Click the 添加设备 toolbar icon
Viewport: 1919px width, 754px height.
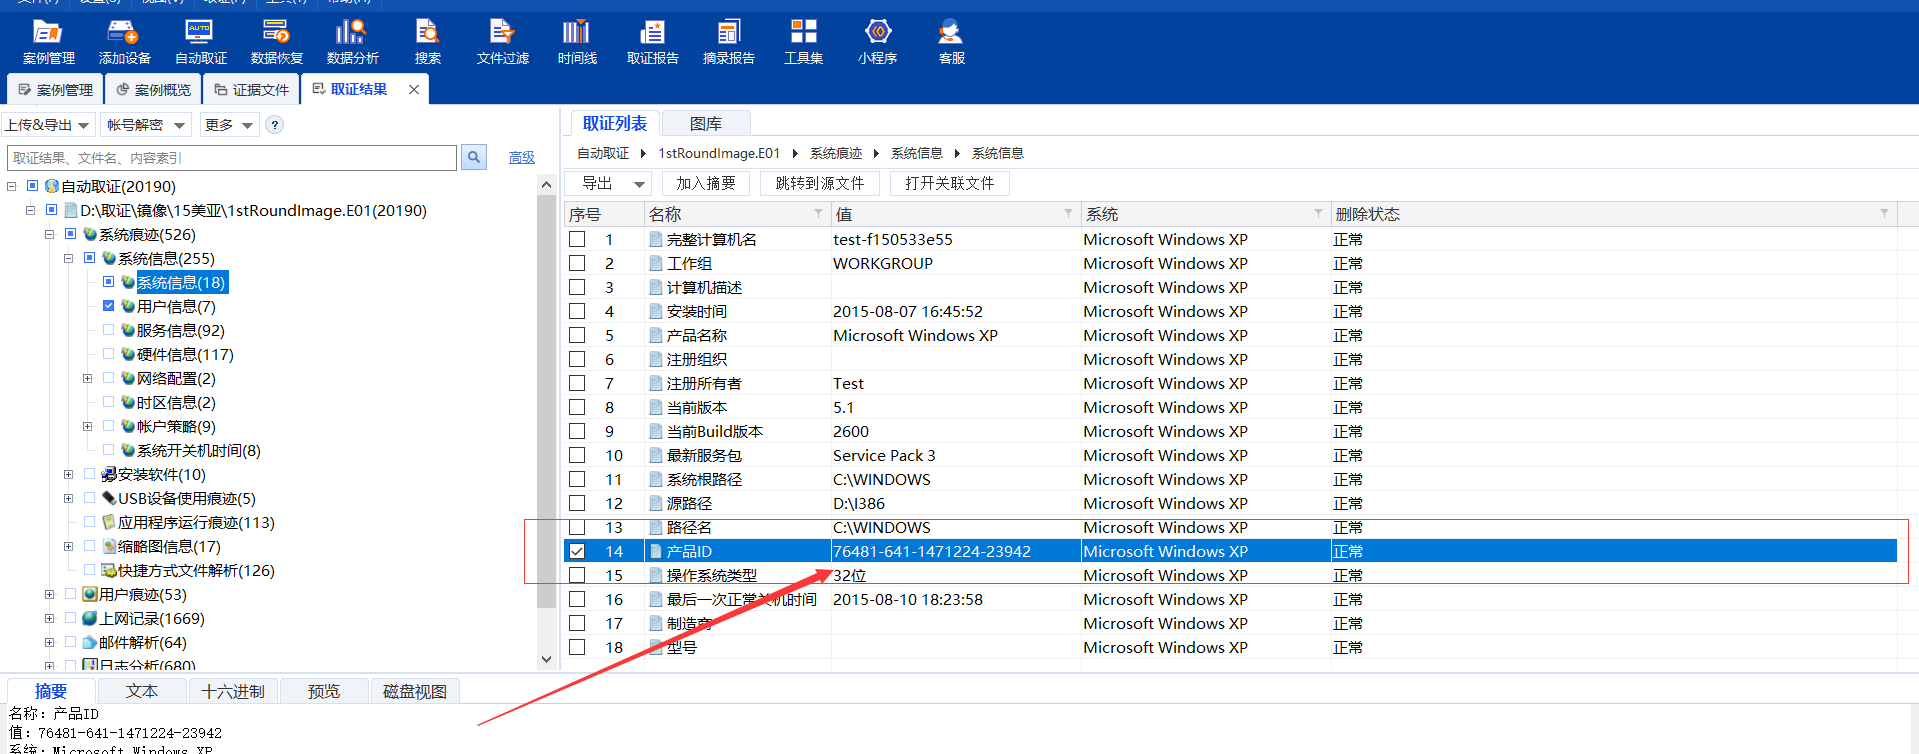pos(124,42)
